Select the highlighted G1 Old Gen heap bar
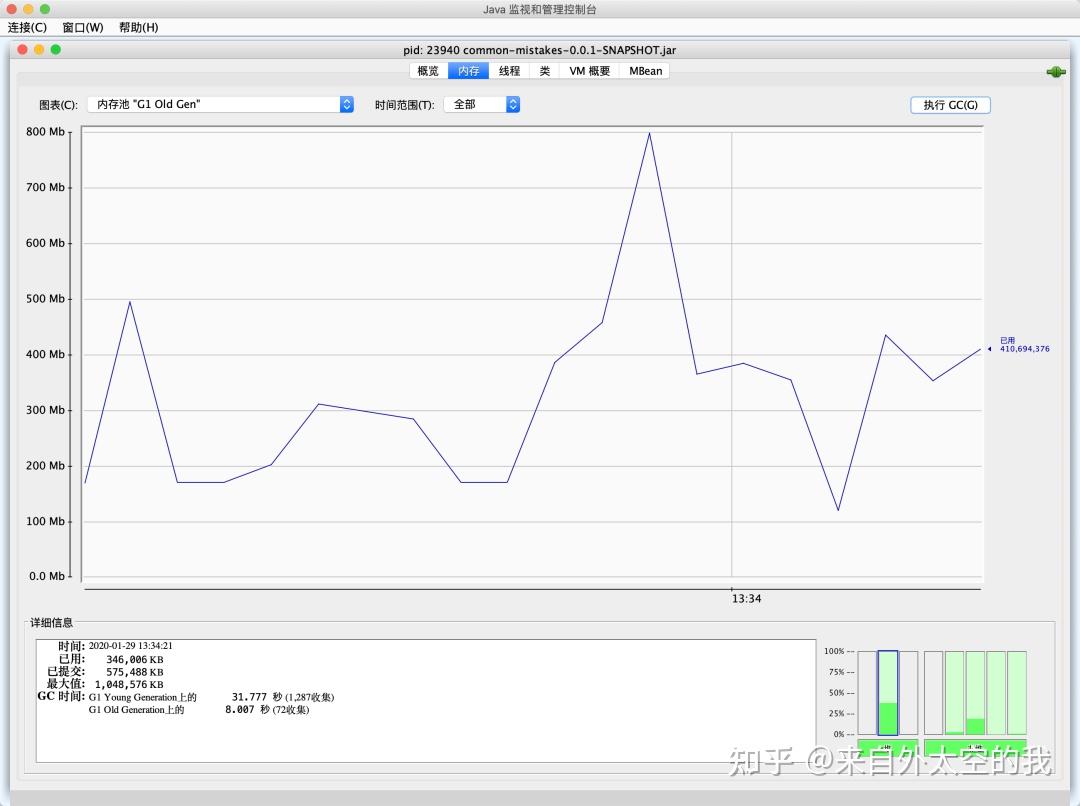The width and height of the screenshot is (1080, 806). click(888, 692)
